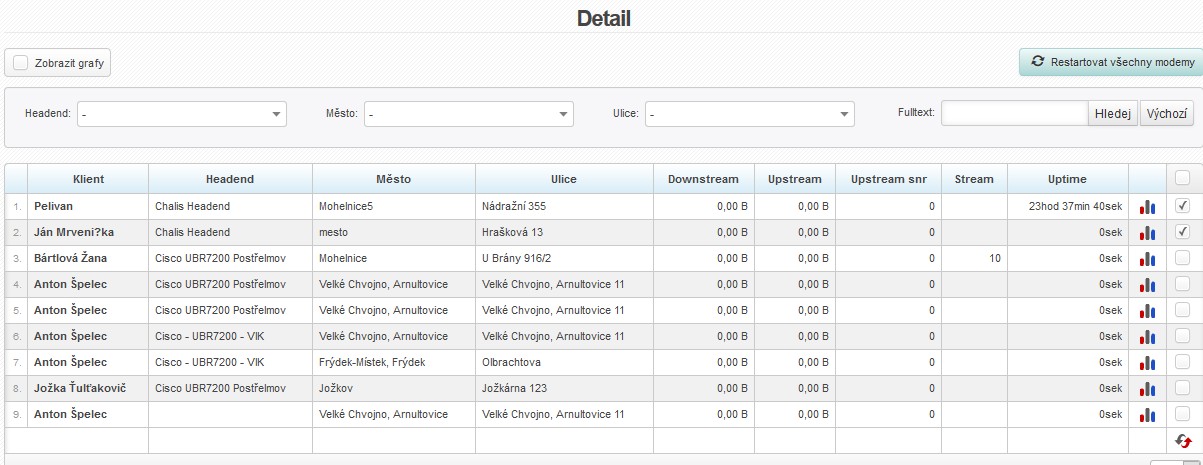Click the Hrašková 13 street cell

click(564, 232)
